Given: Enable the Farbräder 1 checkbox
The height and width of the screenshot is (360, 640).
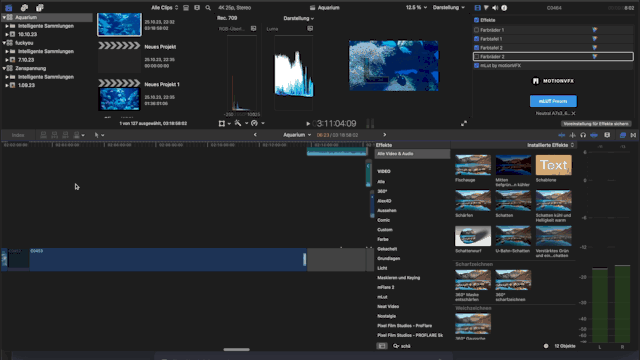Looking at the screenshot, I should 476,30.
